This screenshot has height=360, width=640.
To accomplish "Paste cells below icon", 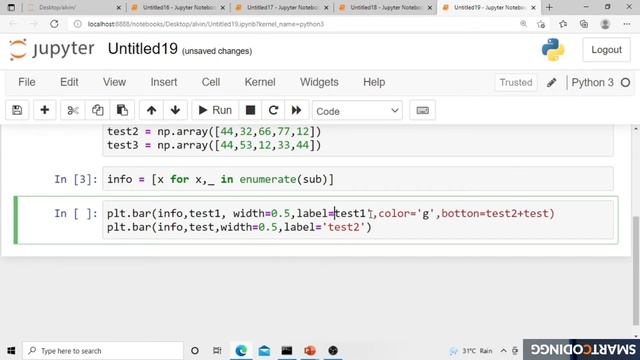I will [x=122, y=110].
